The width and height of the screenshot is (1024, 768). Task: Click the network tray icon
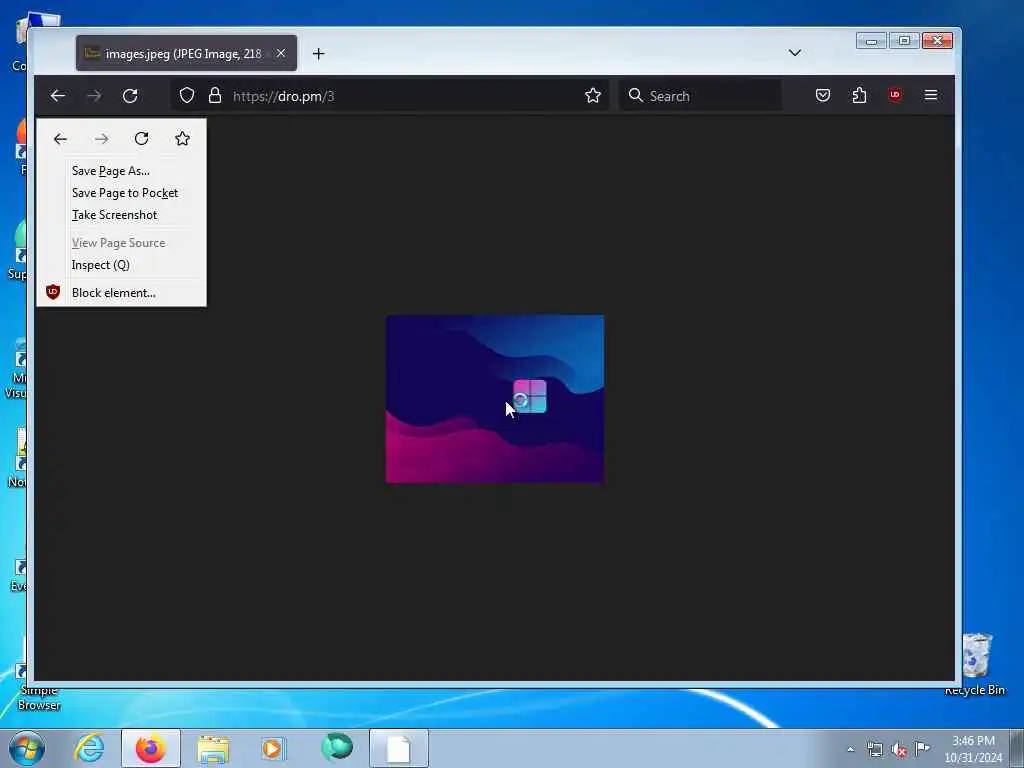pos(875,750)
